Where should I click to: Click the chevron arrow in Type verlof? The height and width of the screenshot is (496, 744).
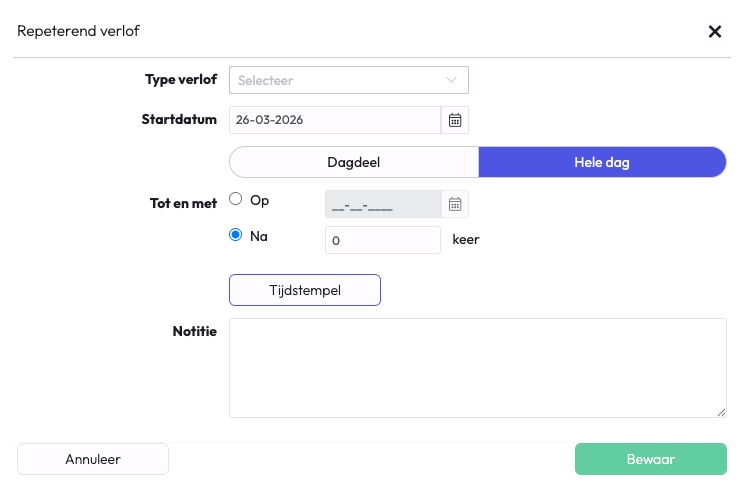coord(451,80)
